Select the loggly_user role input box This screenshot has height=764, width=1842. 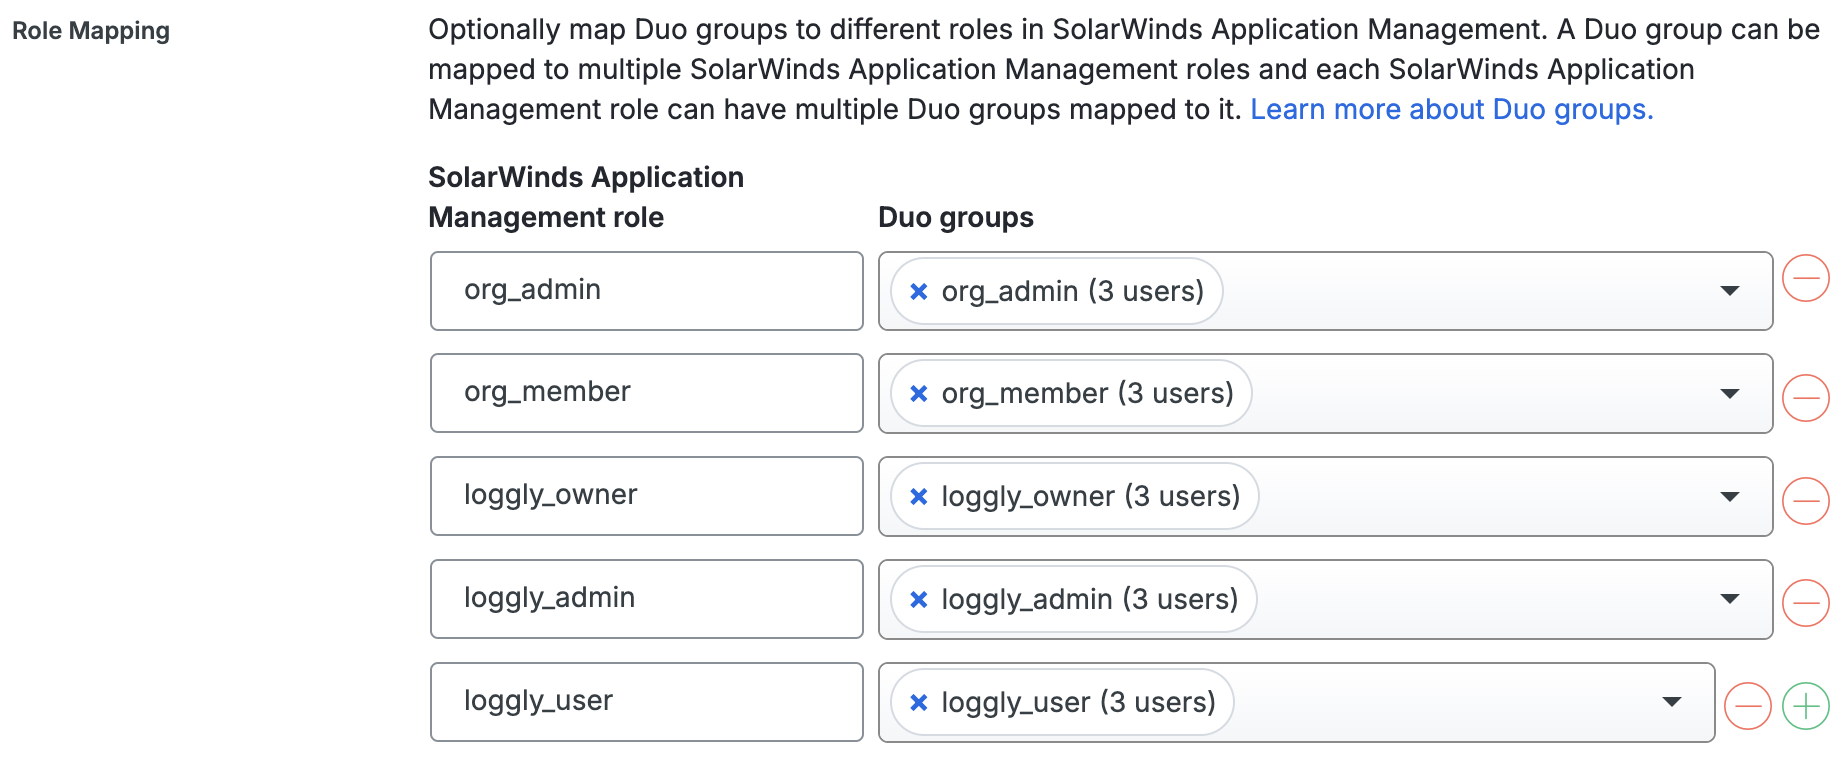coord(646,702)
